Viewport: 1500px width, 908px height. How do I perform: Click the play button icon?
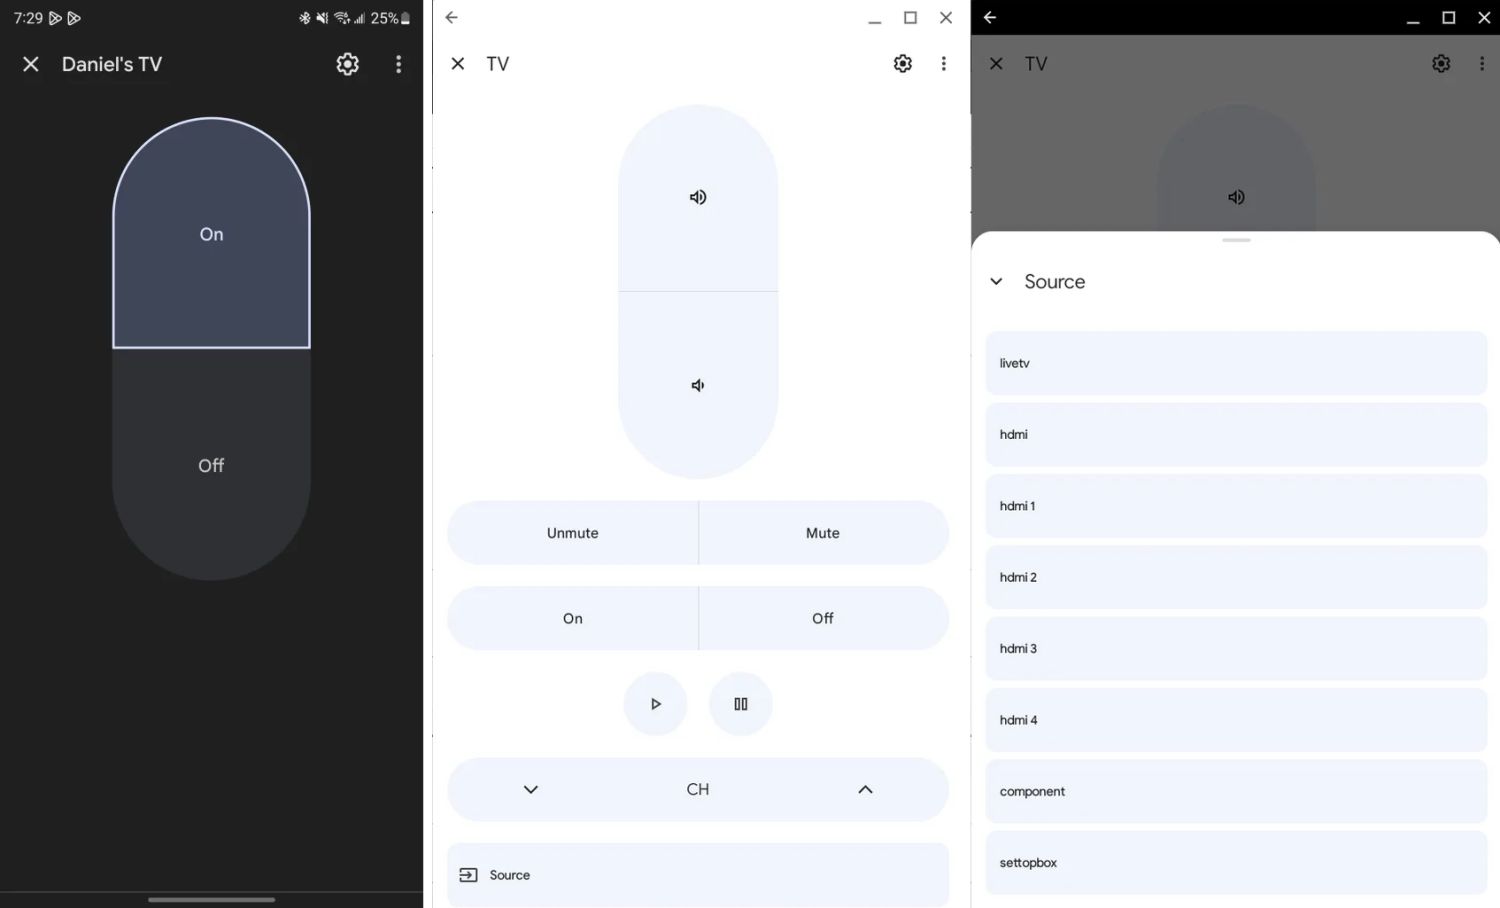click(x=655, y=704)
